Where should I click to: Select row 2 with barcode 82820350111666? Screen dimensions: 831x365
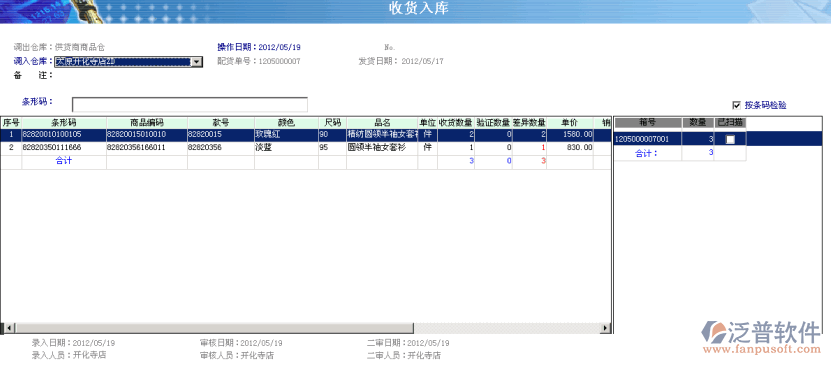tap(305, 147)
